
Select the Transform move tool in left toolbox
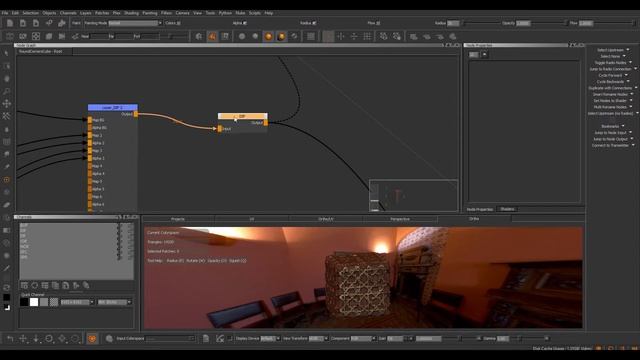click(7, 104)
